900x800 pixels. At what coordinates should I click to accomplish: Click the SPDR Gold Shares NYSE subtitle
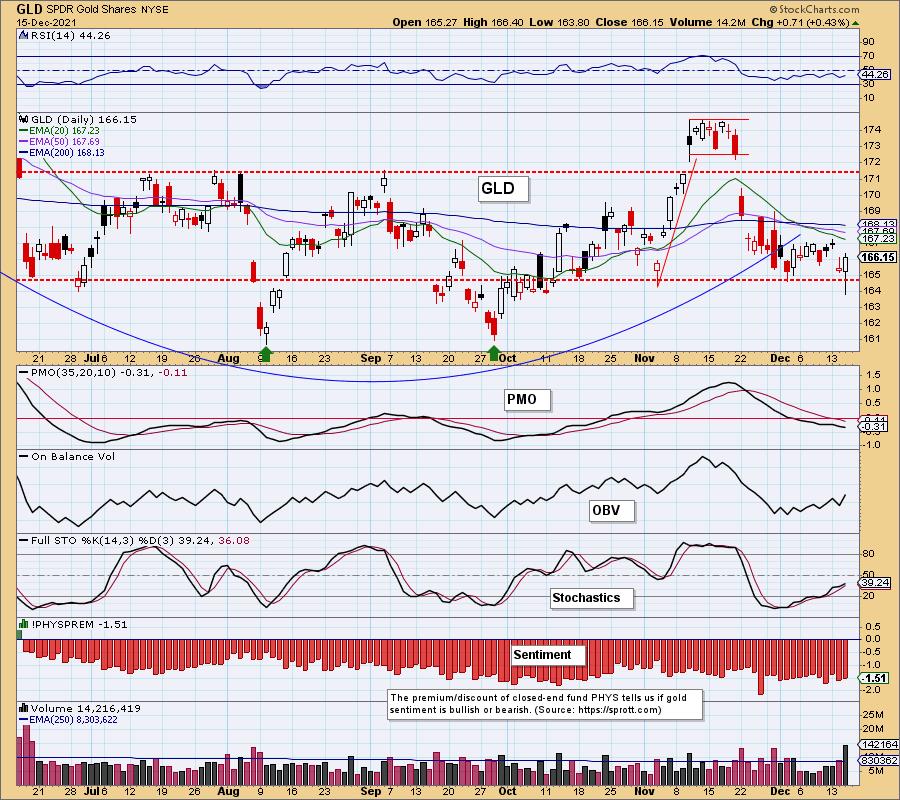point(107,10)
